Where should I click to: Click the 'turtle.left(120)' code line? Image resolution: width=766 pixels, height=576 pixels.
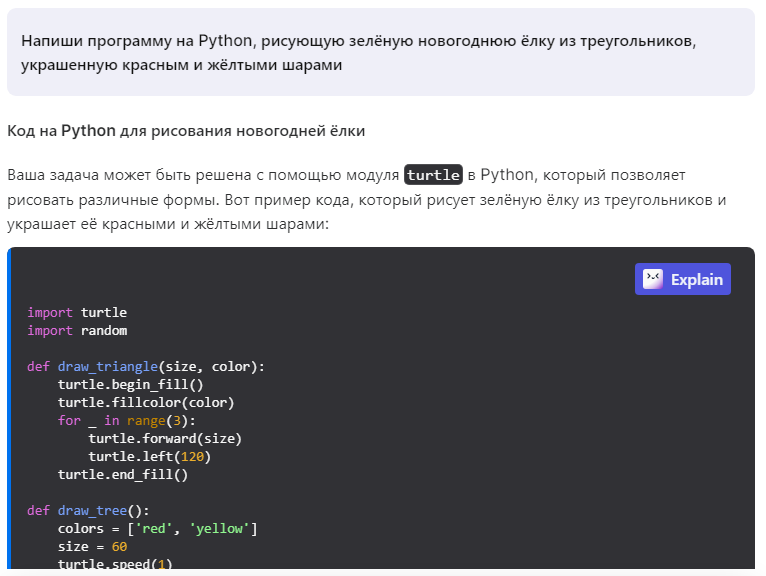click(x=149, y=457)
